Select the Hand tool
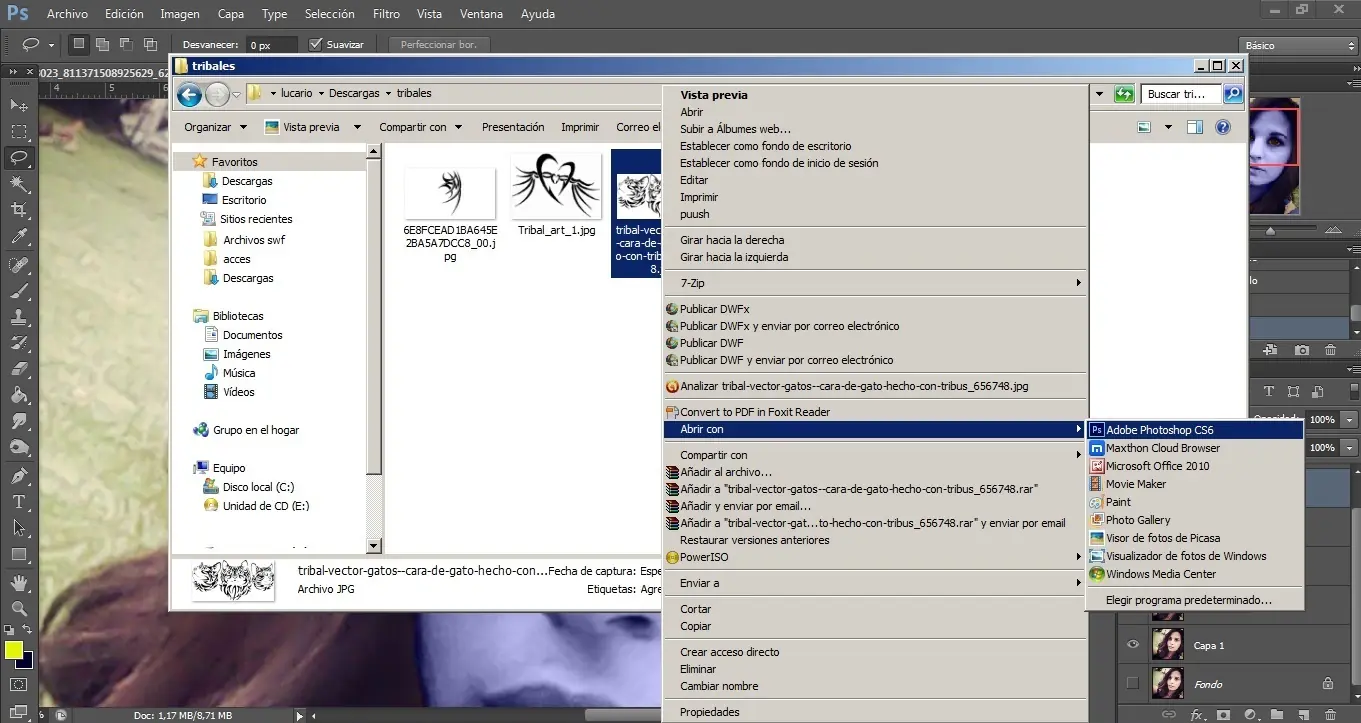This screenshot has height=723, width=1361. pyautogui.click(x=19, y=583)
